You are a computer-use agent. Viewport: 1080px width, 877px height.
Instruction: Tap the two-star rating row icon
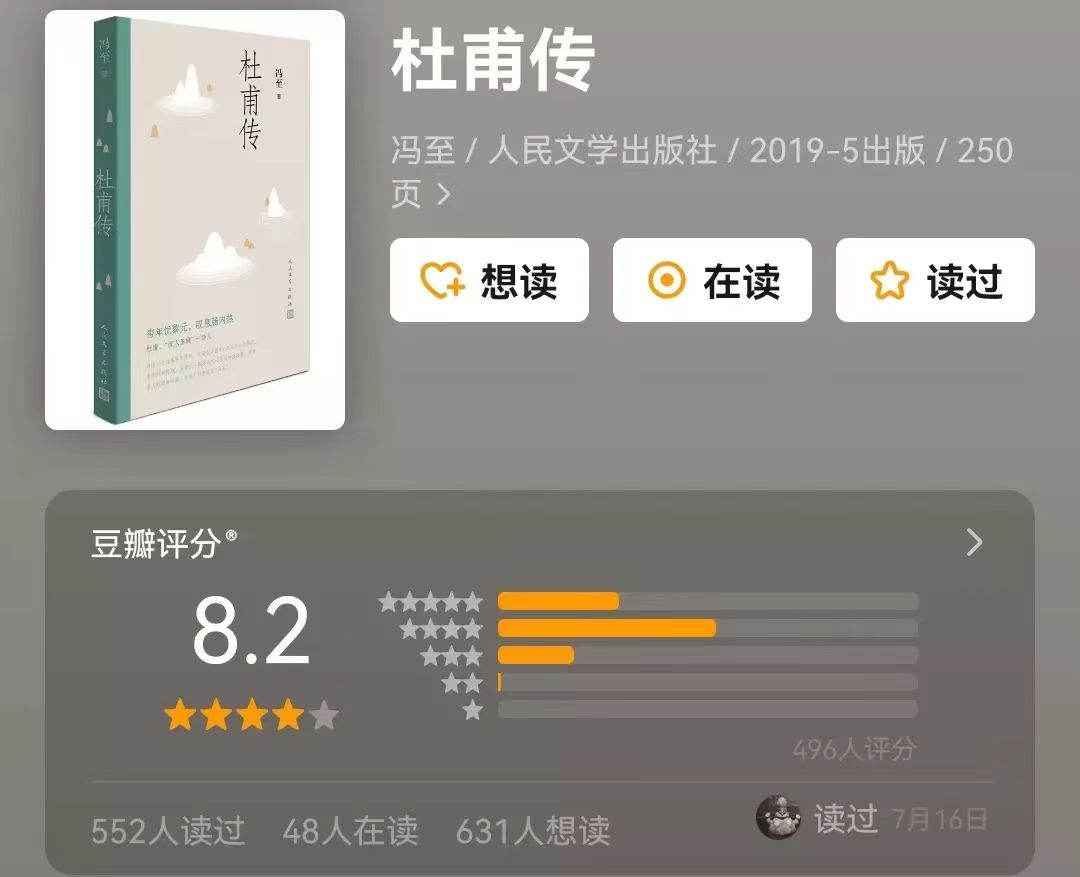tap(462, 683)
